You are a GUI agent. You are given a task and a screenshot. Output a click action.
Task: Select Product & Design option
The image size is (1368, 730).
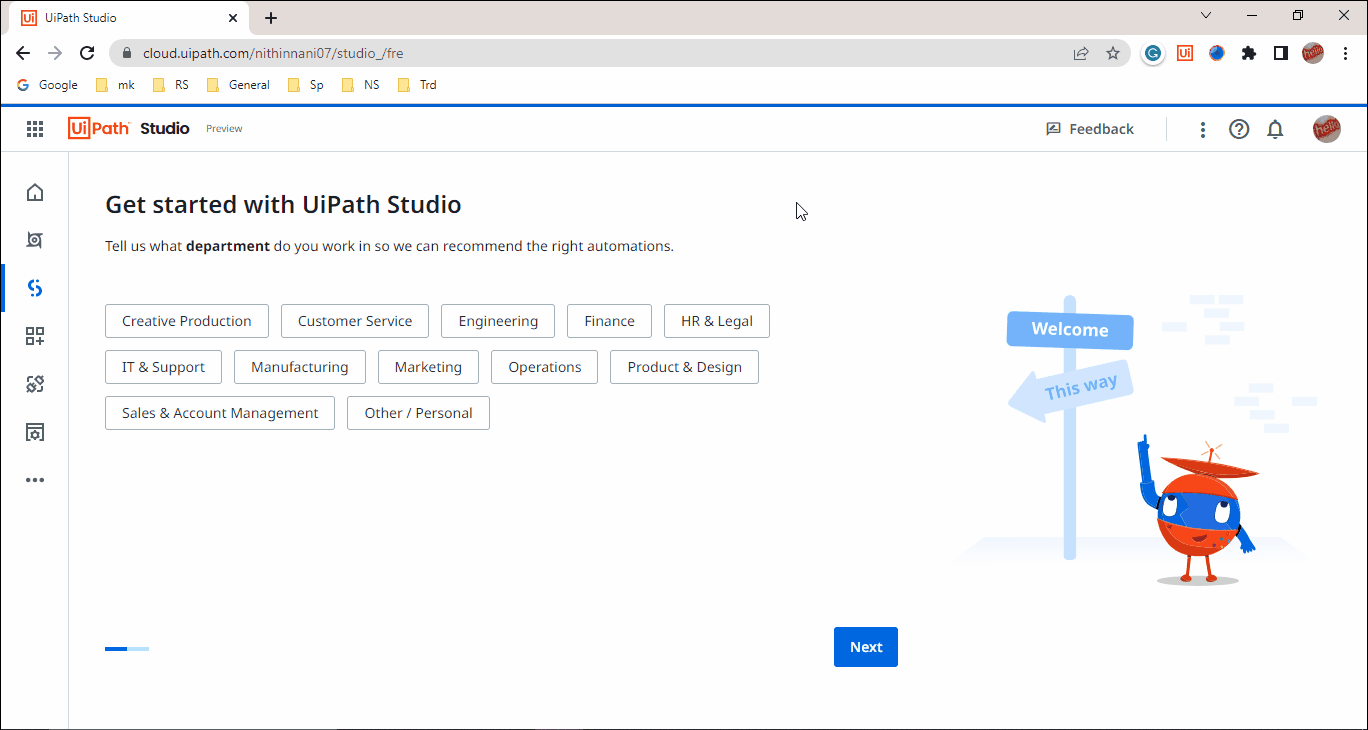[685, 367]
